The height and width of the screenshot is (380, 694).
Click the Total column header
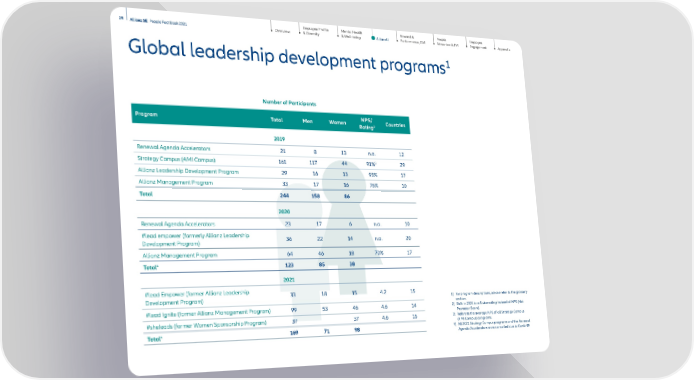click(x=277, y=119)
